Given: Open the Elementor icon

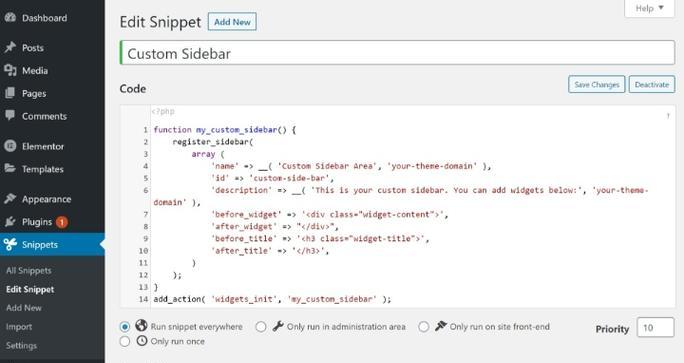Looking at the screenshot, I should point(10,146).
